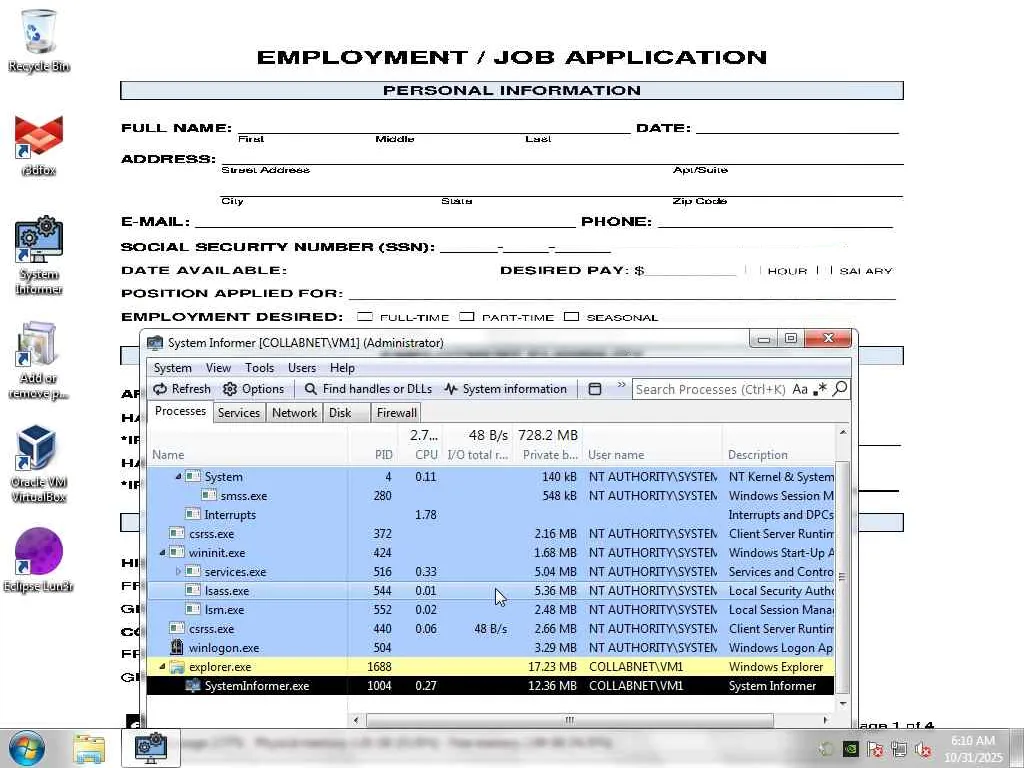
Task: Sort by the Description column header
Action: click(x=780, y=455)
